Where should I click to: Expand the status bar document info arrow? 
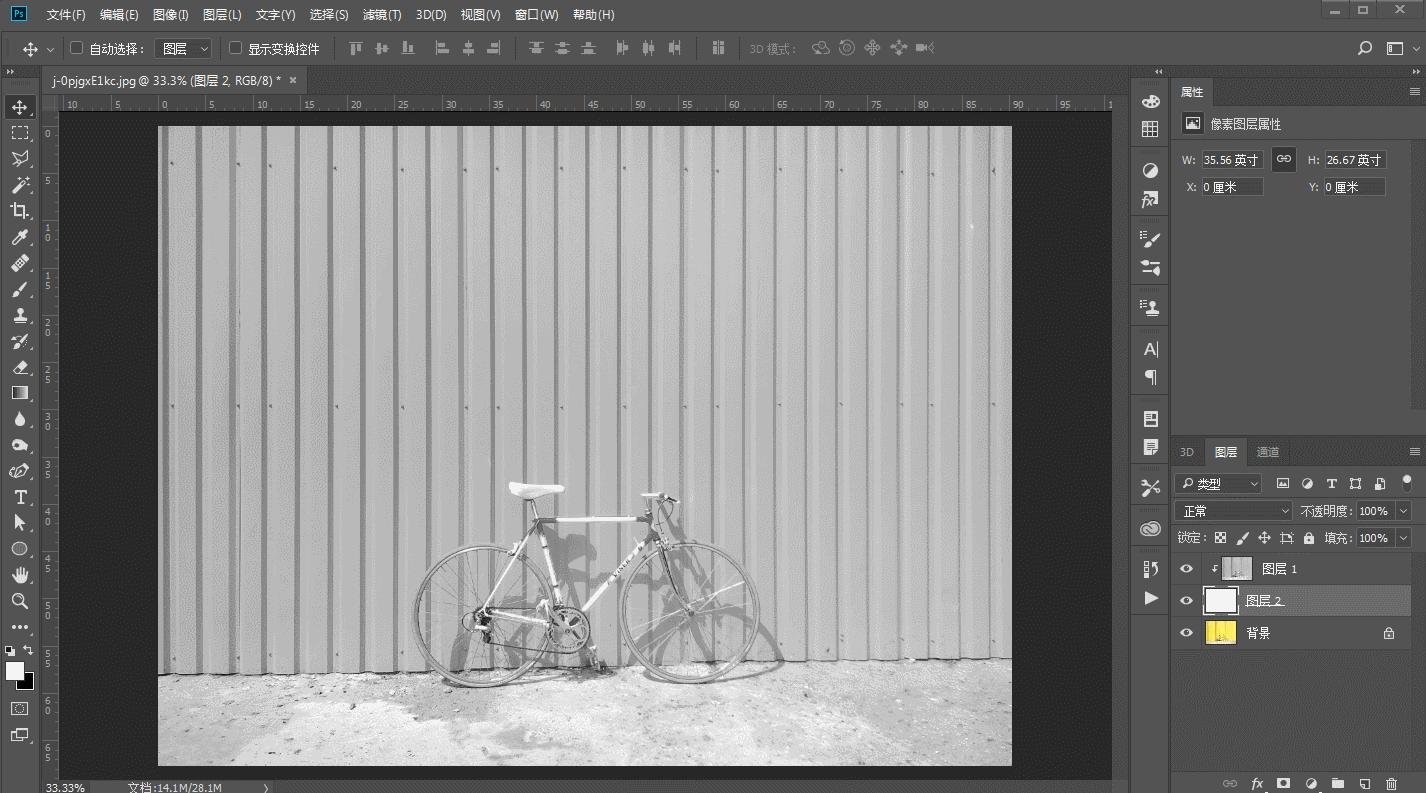266,788
